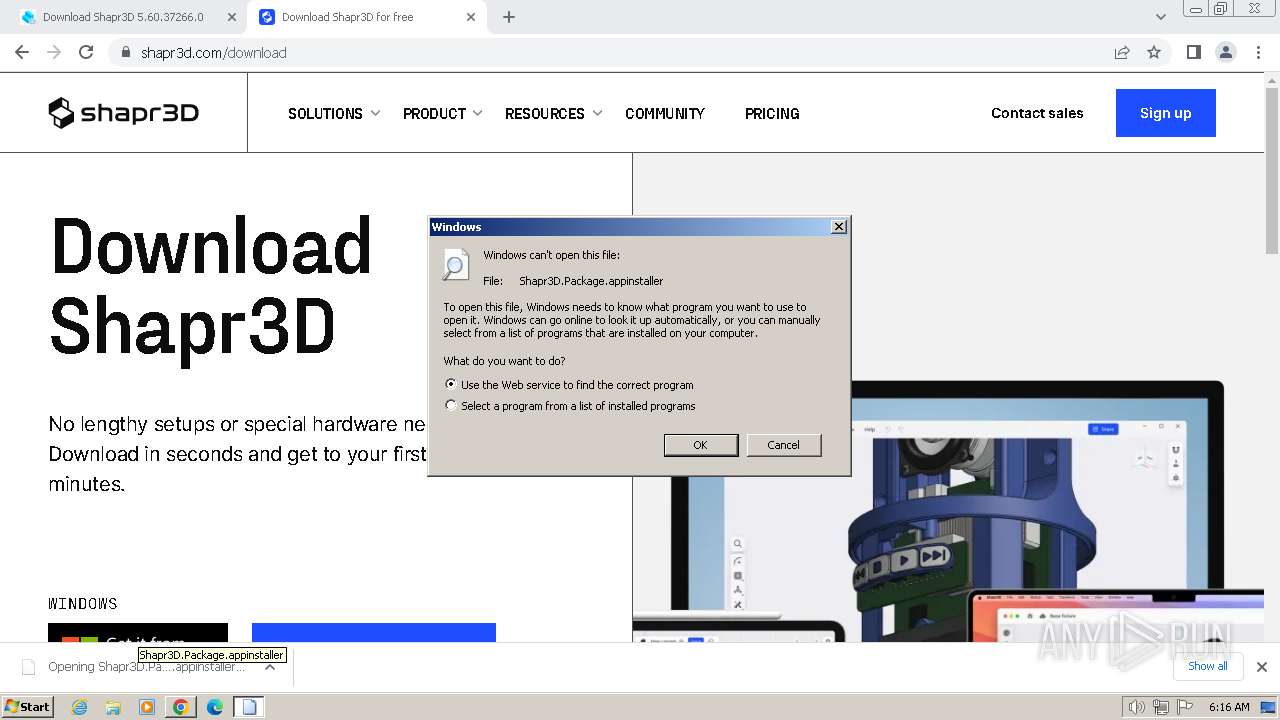1280x720 pixels.
Task: Close the 'Download Shapr3D 5.60.37266.0' tab
Action: pyautogui.click(x=232, y=17)
